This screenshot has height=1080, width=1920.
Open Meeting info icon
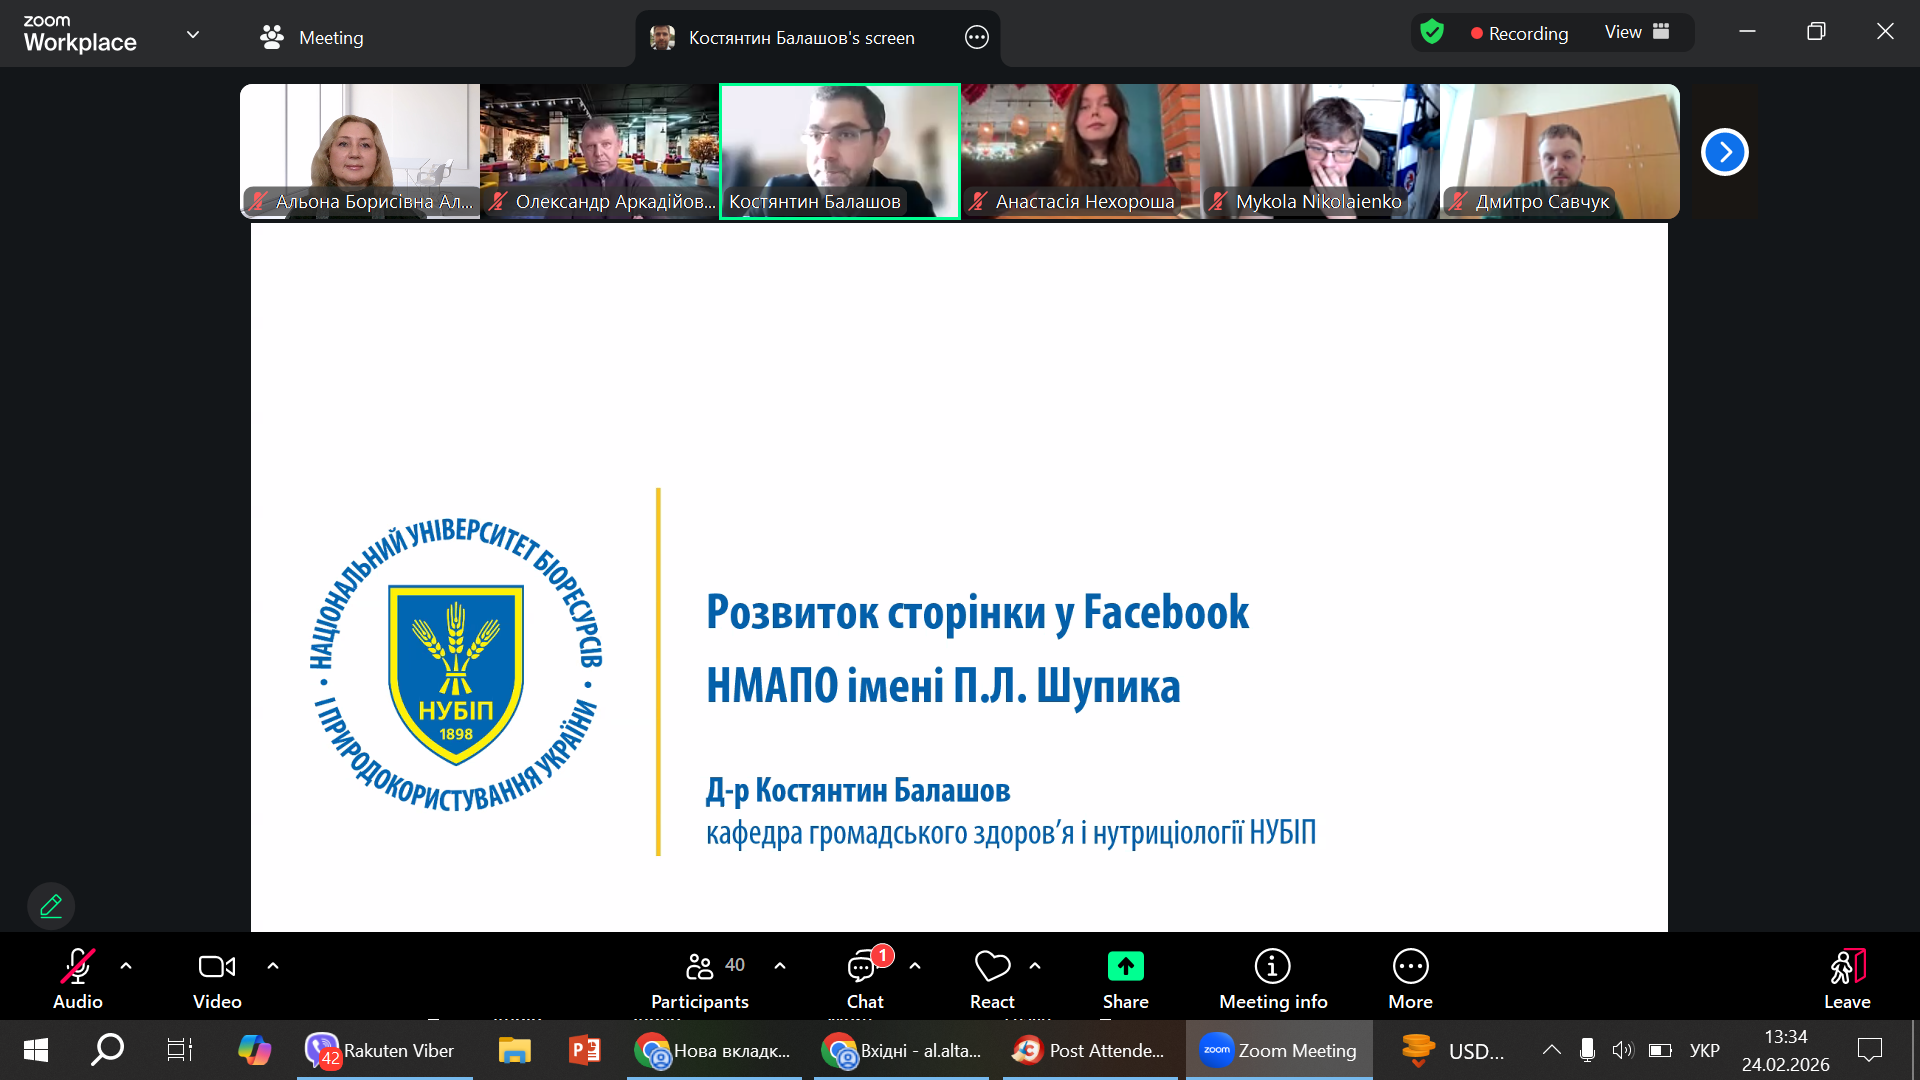pyautogui.click(x=1272, y=967)
